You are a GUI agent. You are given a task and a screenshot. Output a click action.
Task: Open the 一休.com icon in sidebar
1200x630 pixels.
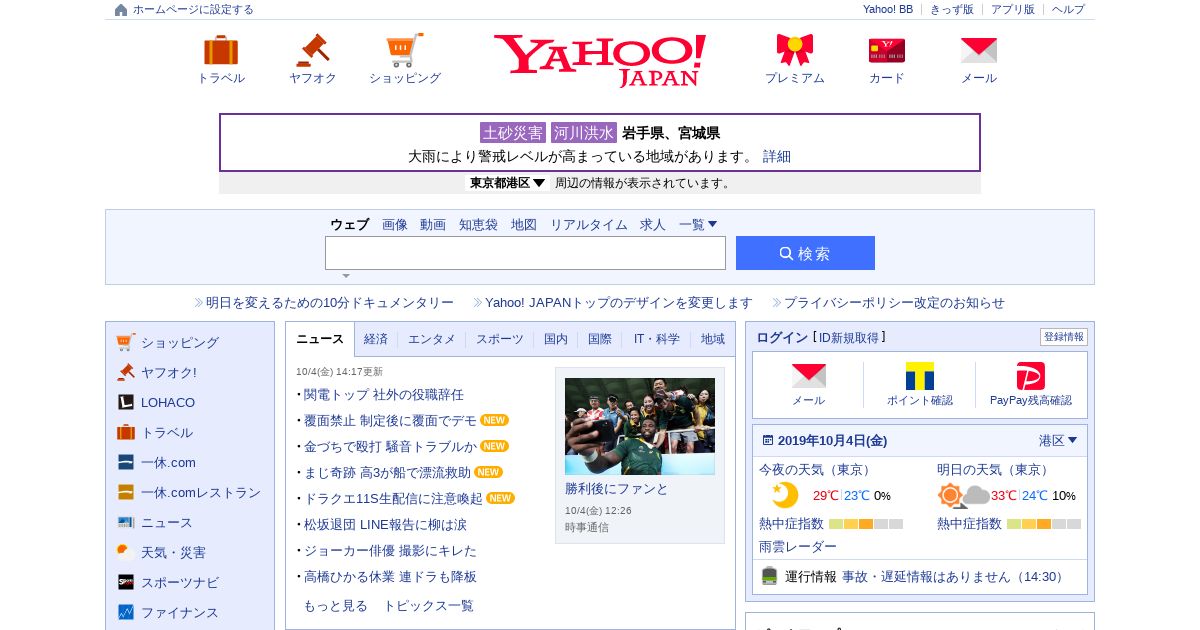pyautogui.click(x=125, y=462)
